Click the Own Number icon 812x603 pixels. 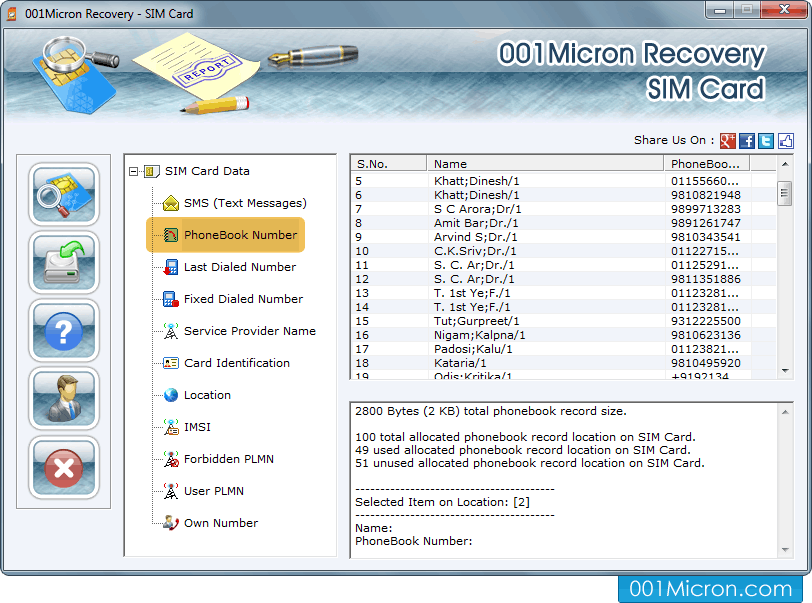tap(171, 523)
